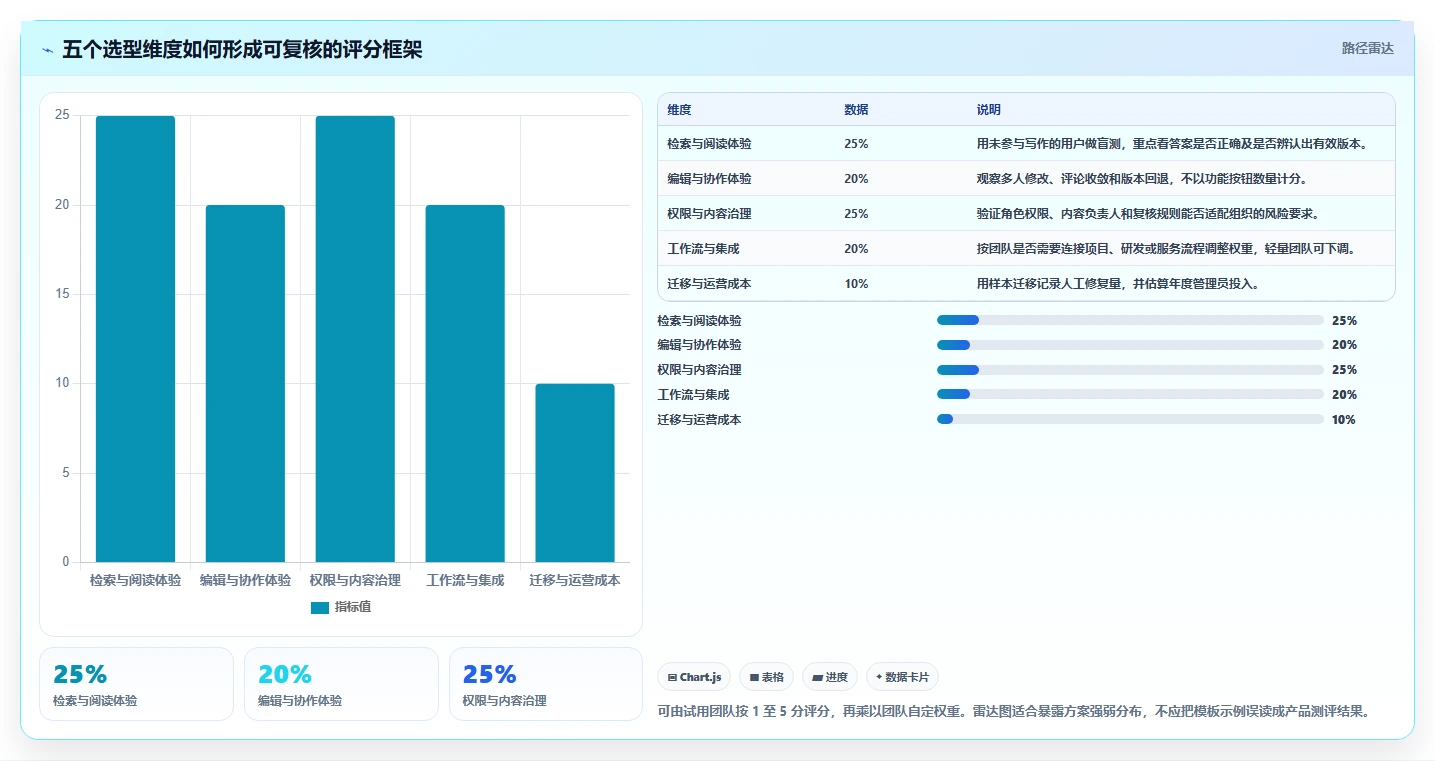
Task: Select the 迁移与运营成本 table row name
Action: click(x=709, y=284)
